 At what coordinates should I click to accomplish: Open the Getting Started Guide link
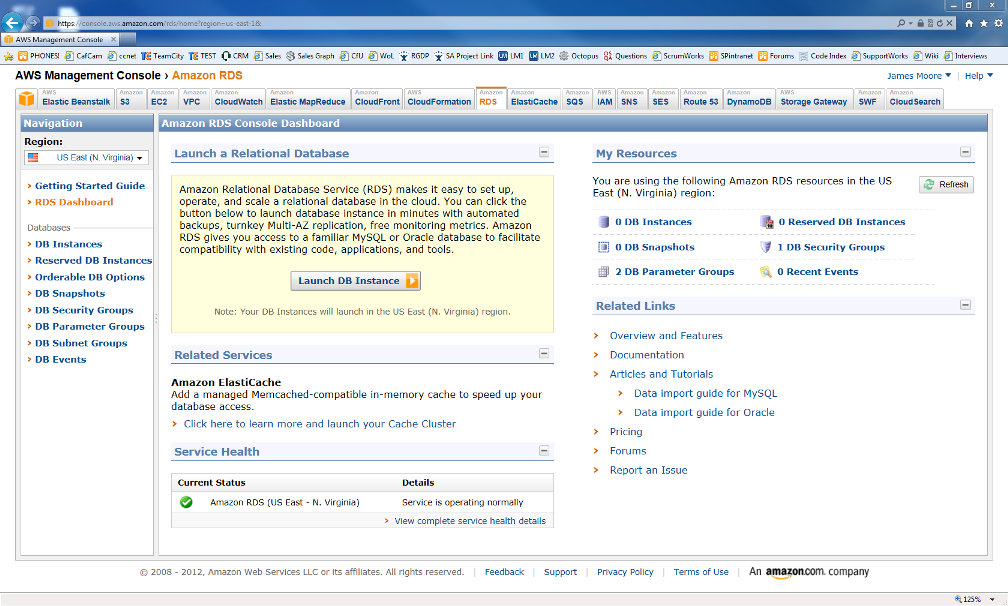coord(90,186)
